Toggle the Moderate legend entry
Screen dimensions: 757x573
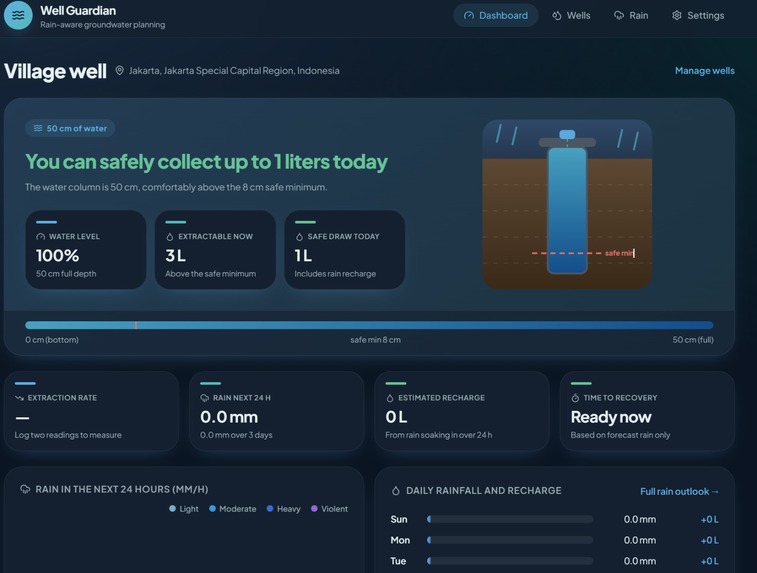(x=233, y=509)
